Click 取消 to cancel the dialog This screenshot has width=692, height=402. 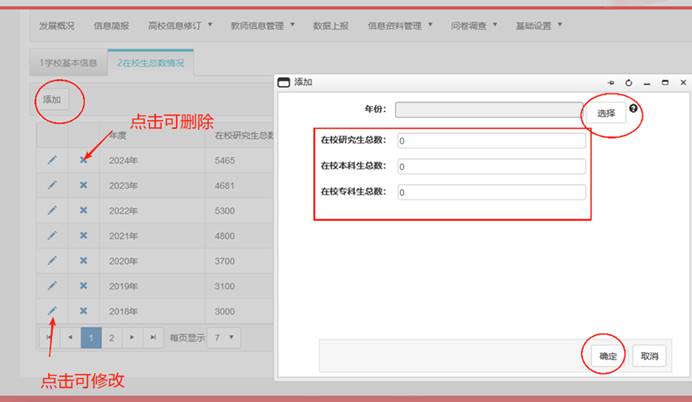pyautogui.click(x=649, y=356)
